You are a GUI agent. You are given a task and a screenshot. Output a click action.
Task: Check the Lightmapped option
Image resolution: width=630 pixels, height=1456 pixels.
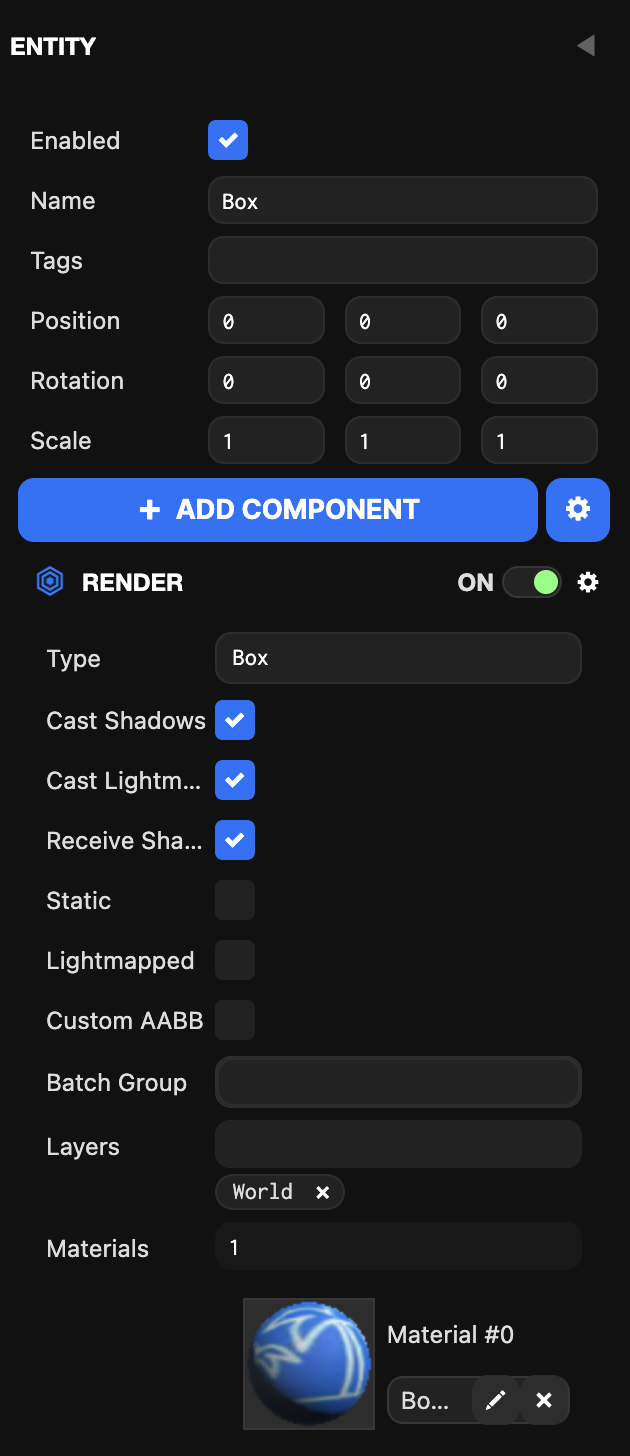point(235,960)
